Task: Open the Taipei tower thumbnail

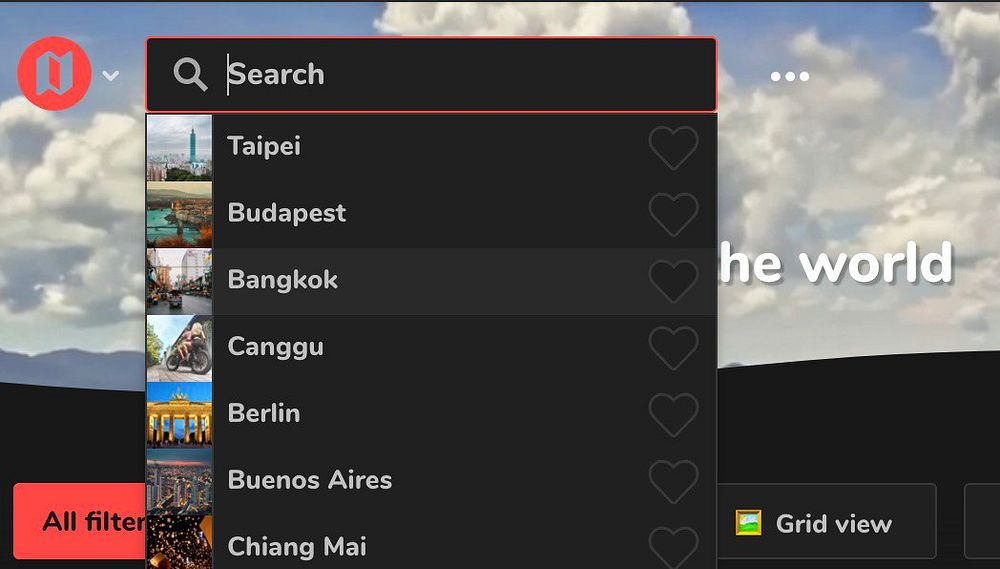Action: coord(179,147)
